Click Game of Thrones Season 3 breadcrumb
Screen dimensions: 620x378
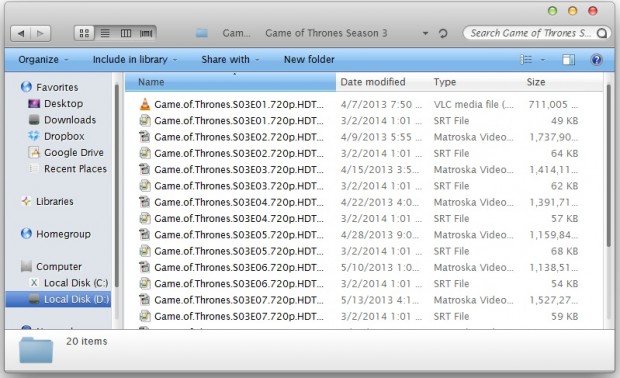[x=326, y=33]
